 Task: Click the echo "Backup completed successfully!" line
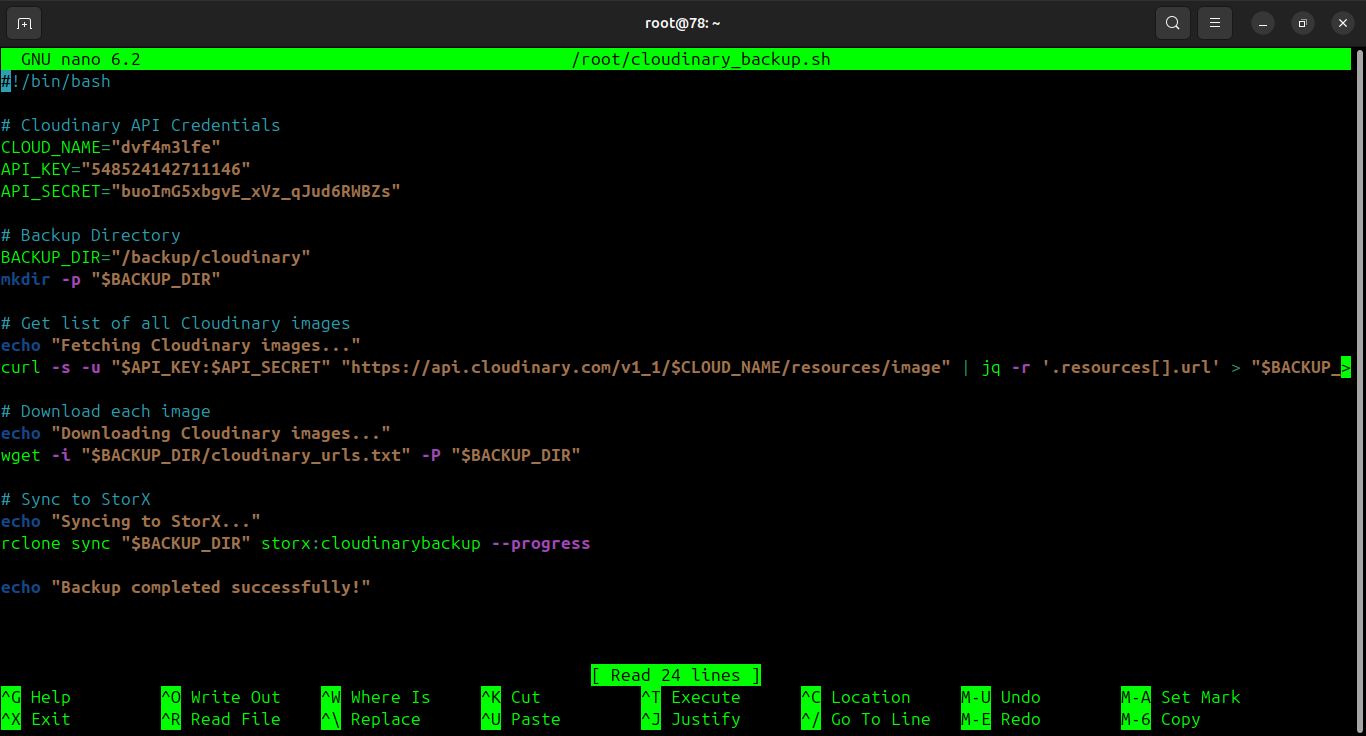tap(186, 587)
